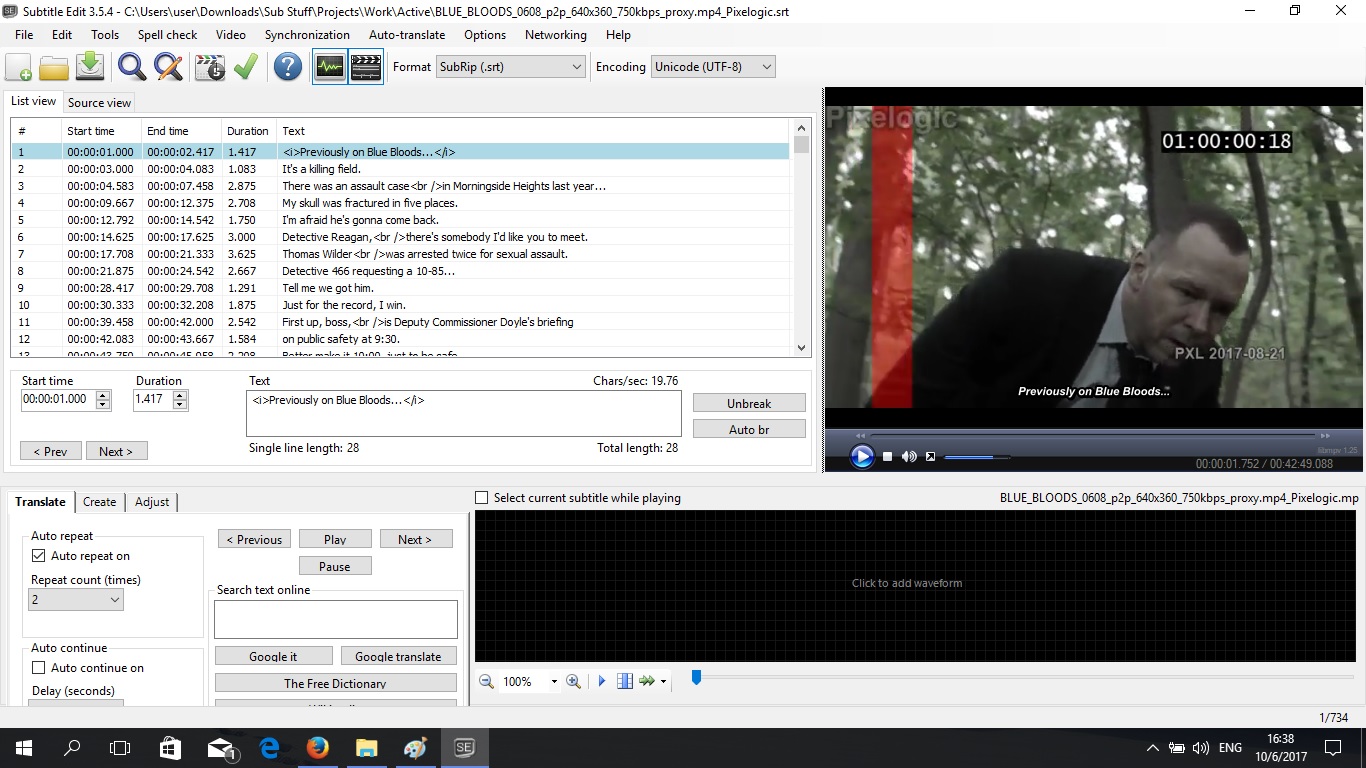Viewport: 1366px width, 768px height.
Task: Open the Encoding dropdown
Action: click(765, 67)
